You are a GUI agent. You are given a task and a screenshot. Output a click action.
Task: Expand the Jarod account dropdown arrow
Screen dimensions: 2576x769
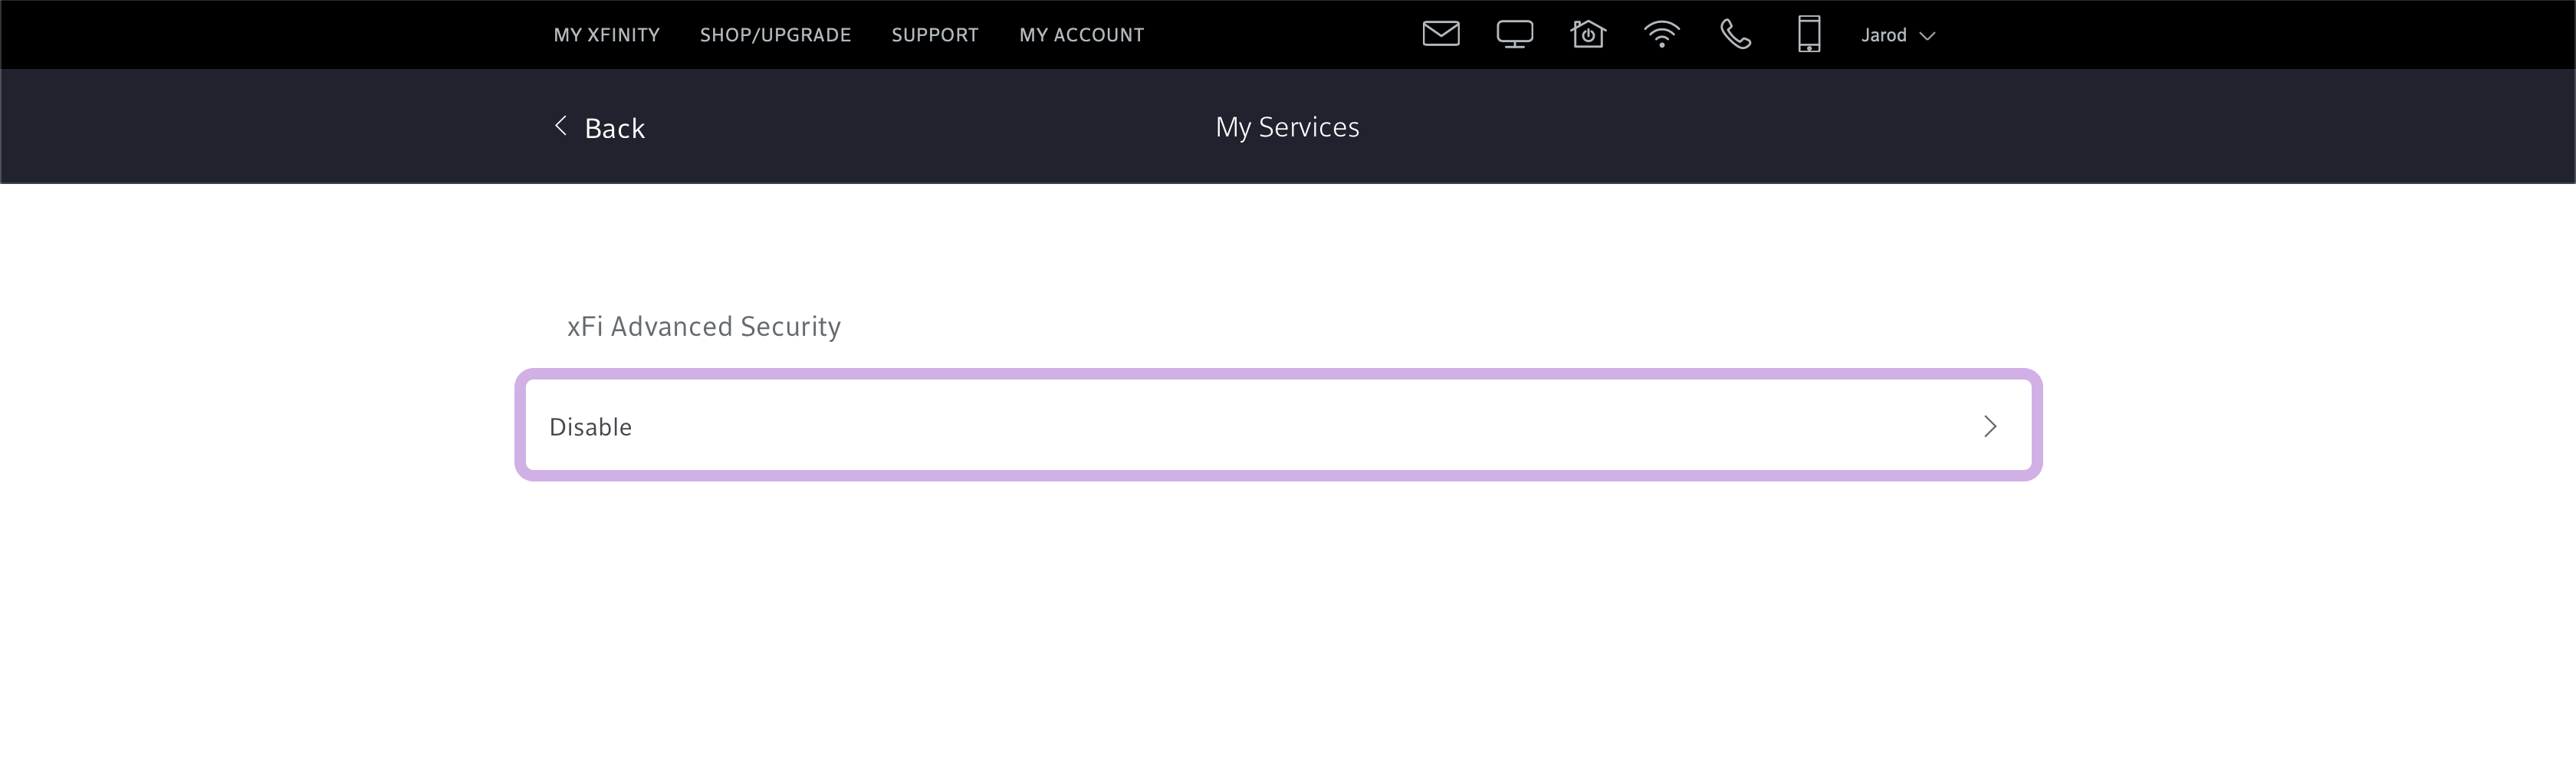point(1927,36)
